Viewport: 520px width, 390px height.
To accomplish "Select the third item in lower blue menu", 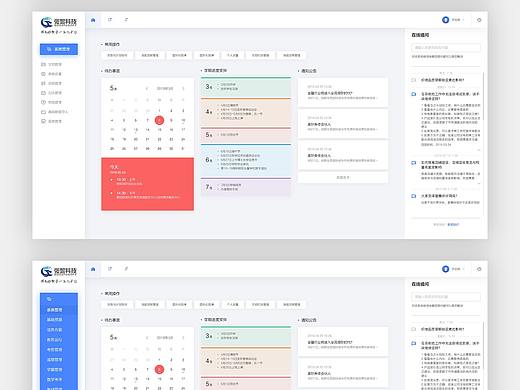I will 59,330.
